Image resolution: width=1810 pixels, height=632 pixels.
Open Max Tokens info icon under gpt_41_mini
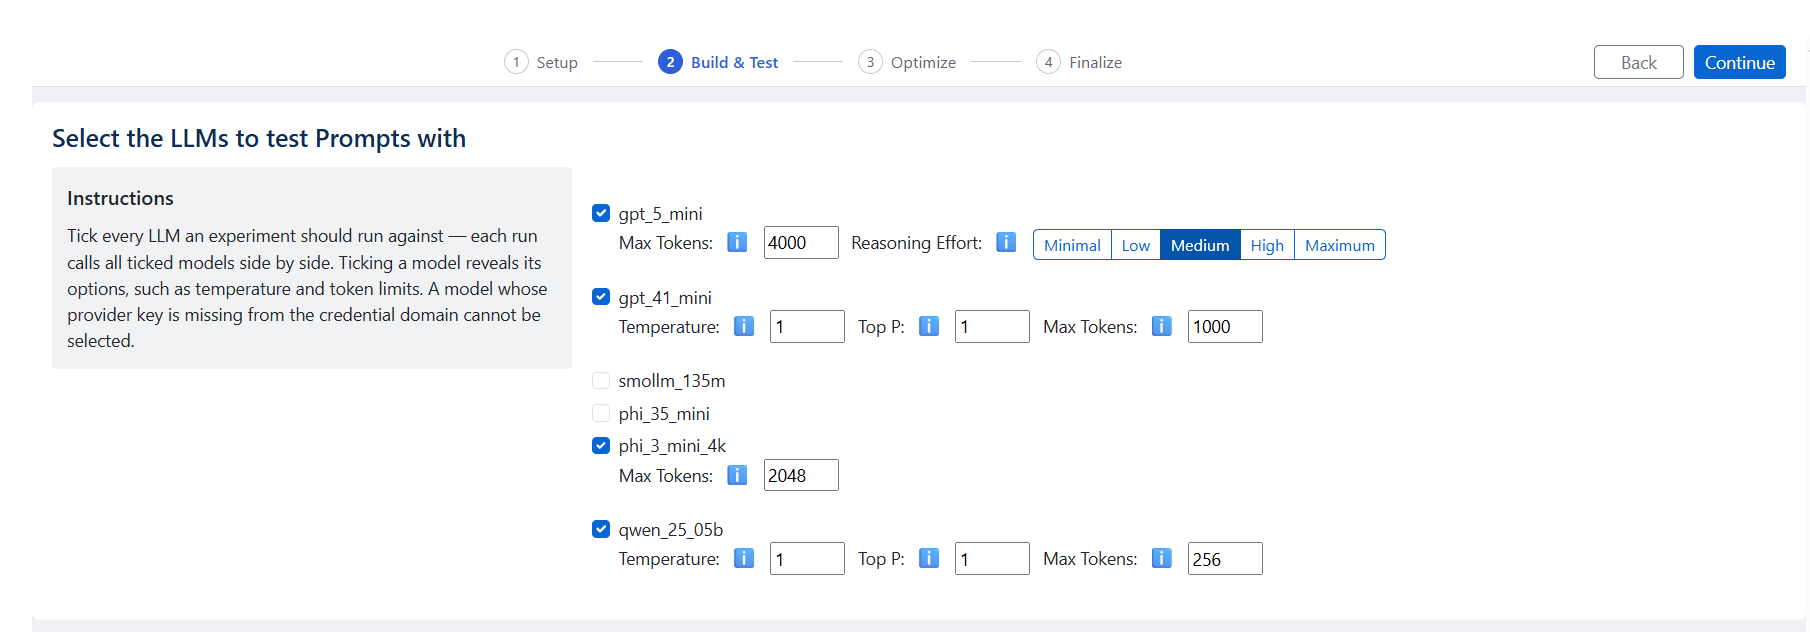point(1161,326)
